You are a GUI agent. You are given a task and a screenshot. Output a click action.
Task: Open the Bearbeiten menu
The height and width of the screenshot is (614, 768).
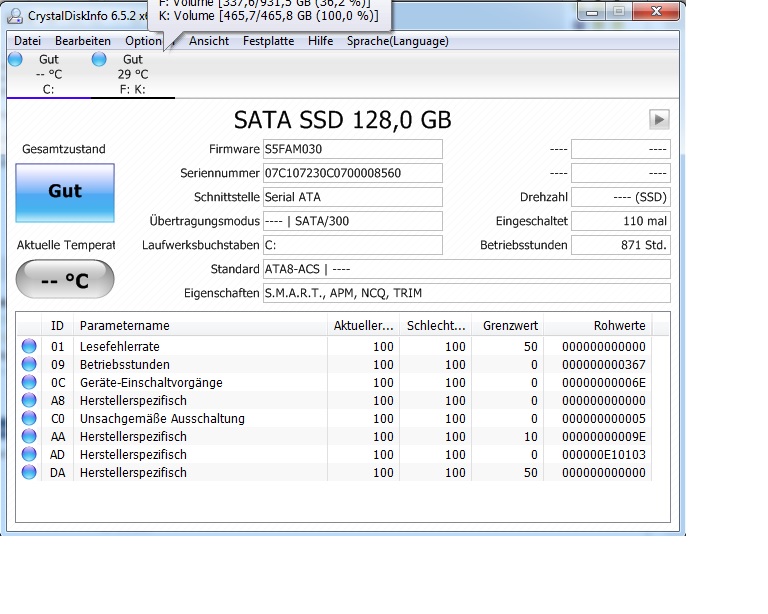83,41
